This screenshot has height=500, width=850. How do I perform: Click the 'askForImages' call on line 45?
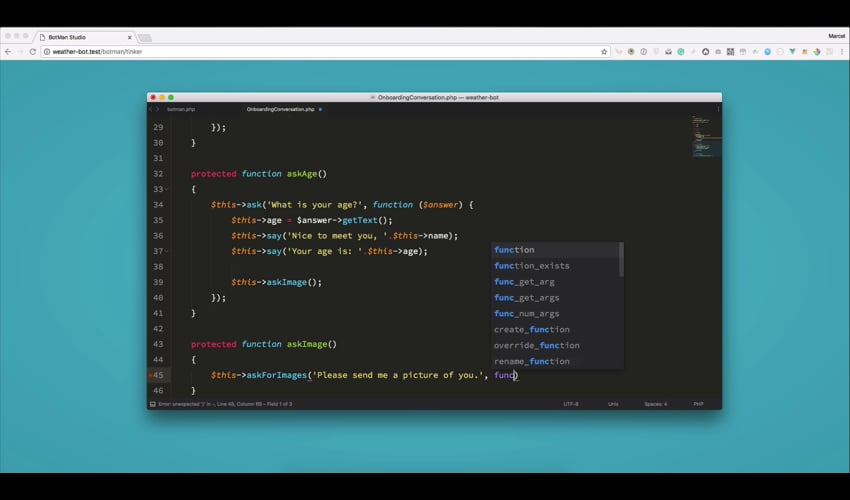(276, 375)
